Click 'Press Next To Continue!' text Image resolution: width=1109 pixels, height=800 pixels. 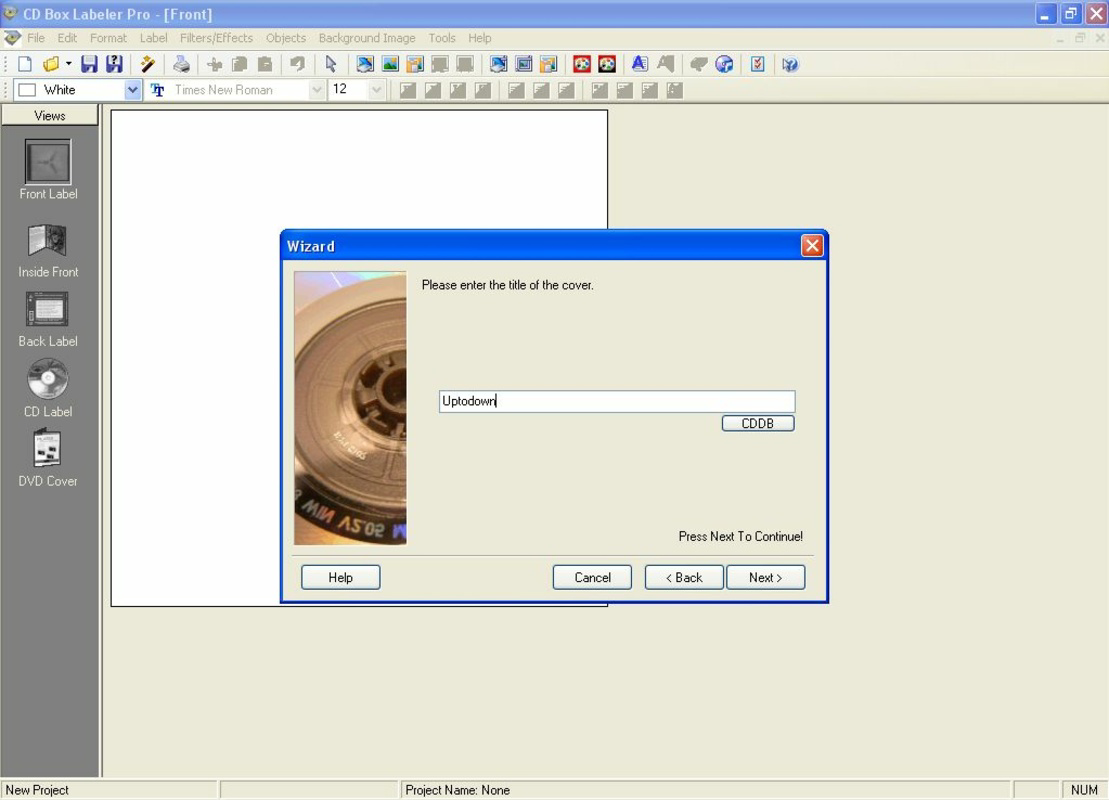tap(741, 536)
